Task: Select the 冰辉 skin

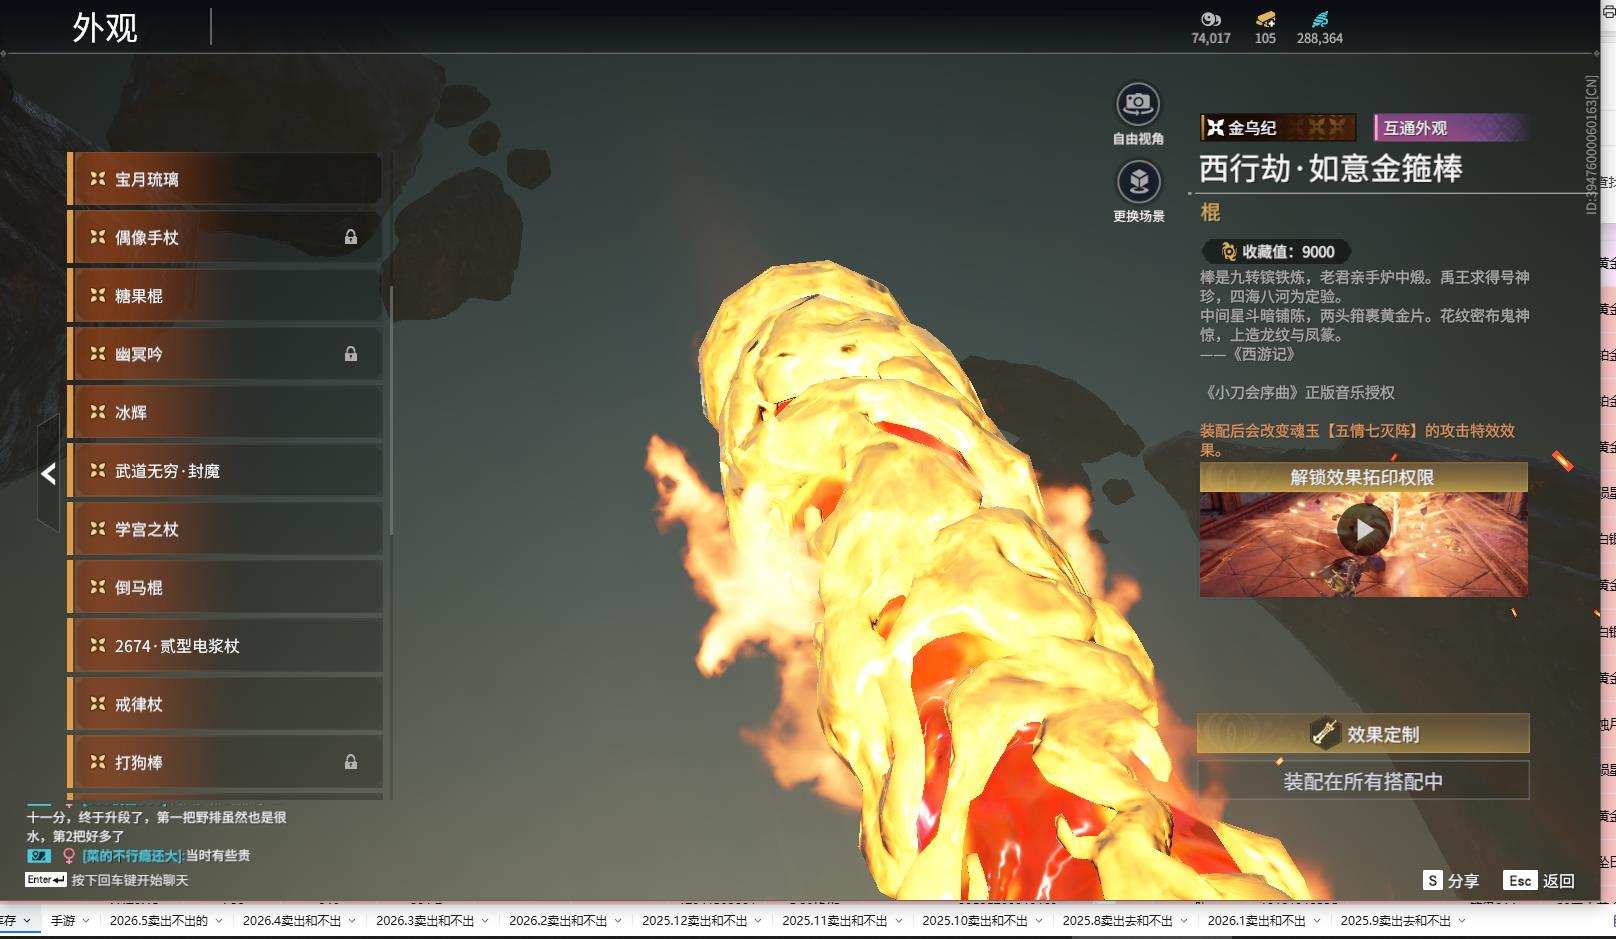Action: [x=225, y=412]
